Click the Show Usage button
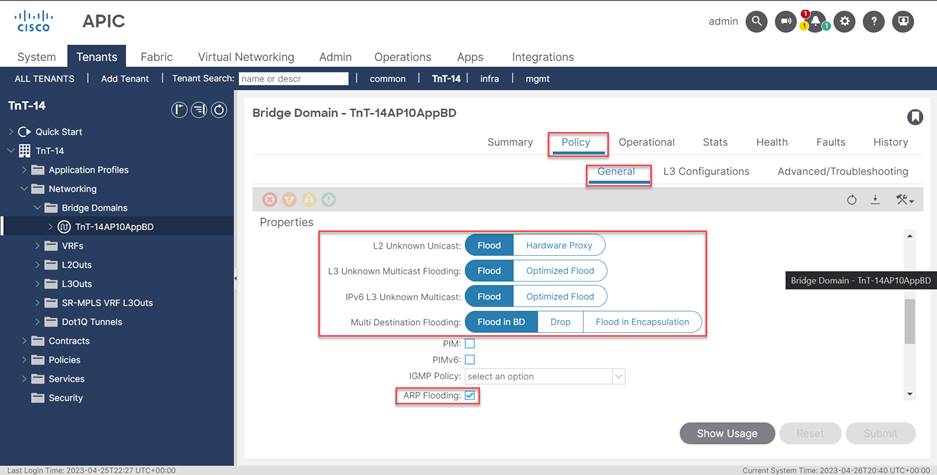 point(727,433)
